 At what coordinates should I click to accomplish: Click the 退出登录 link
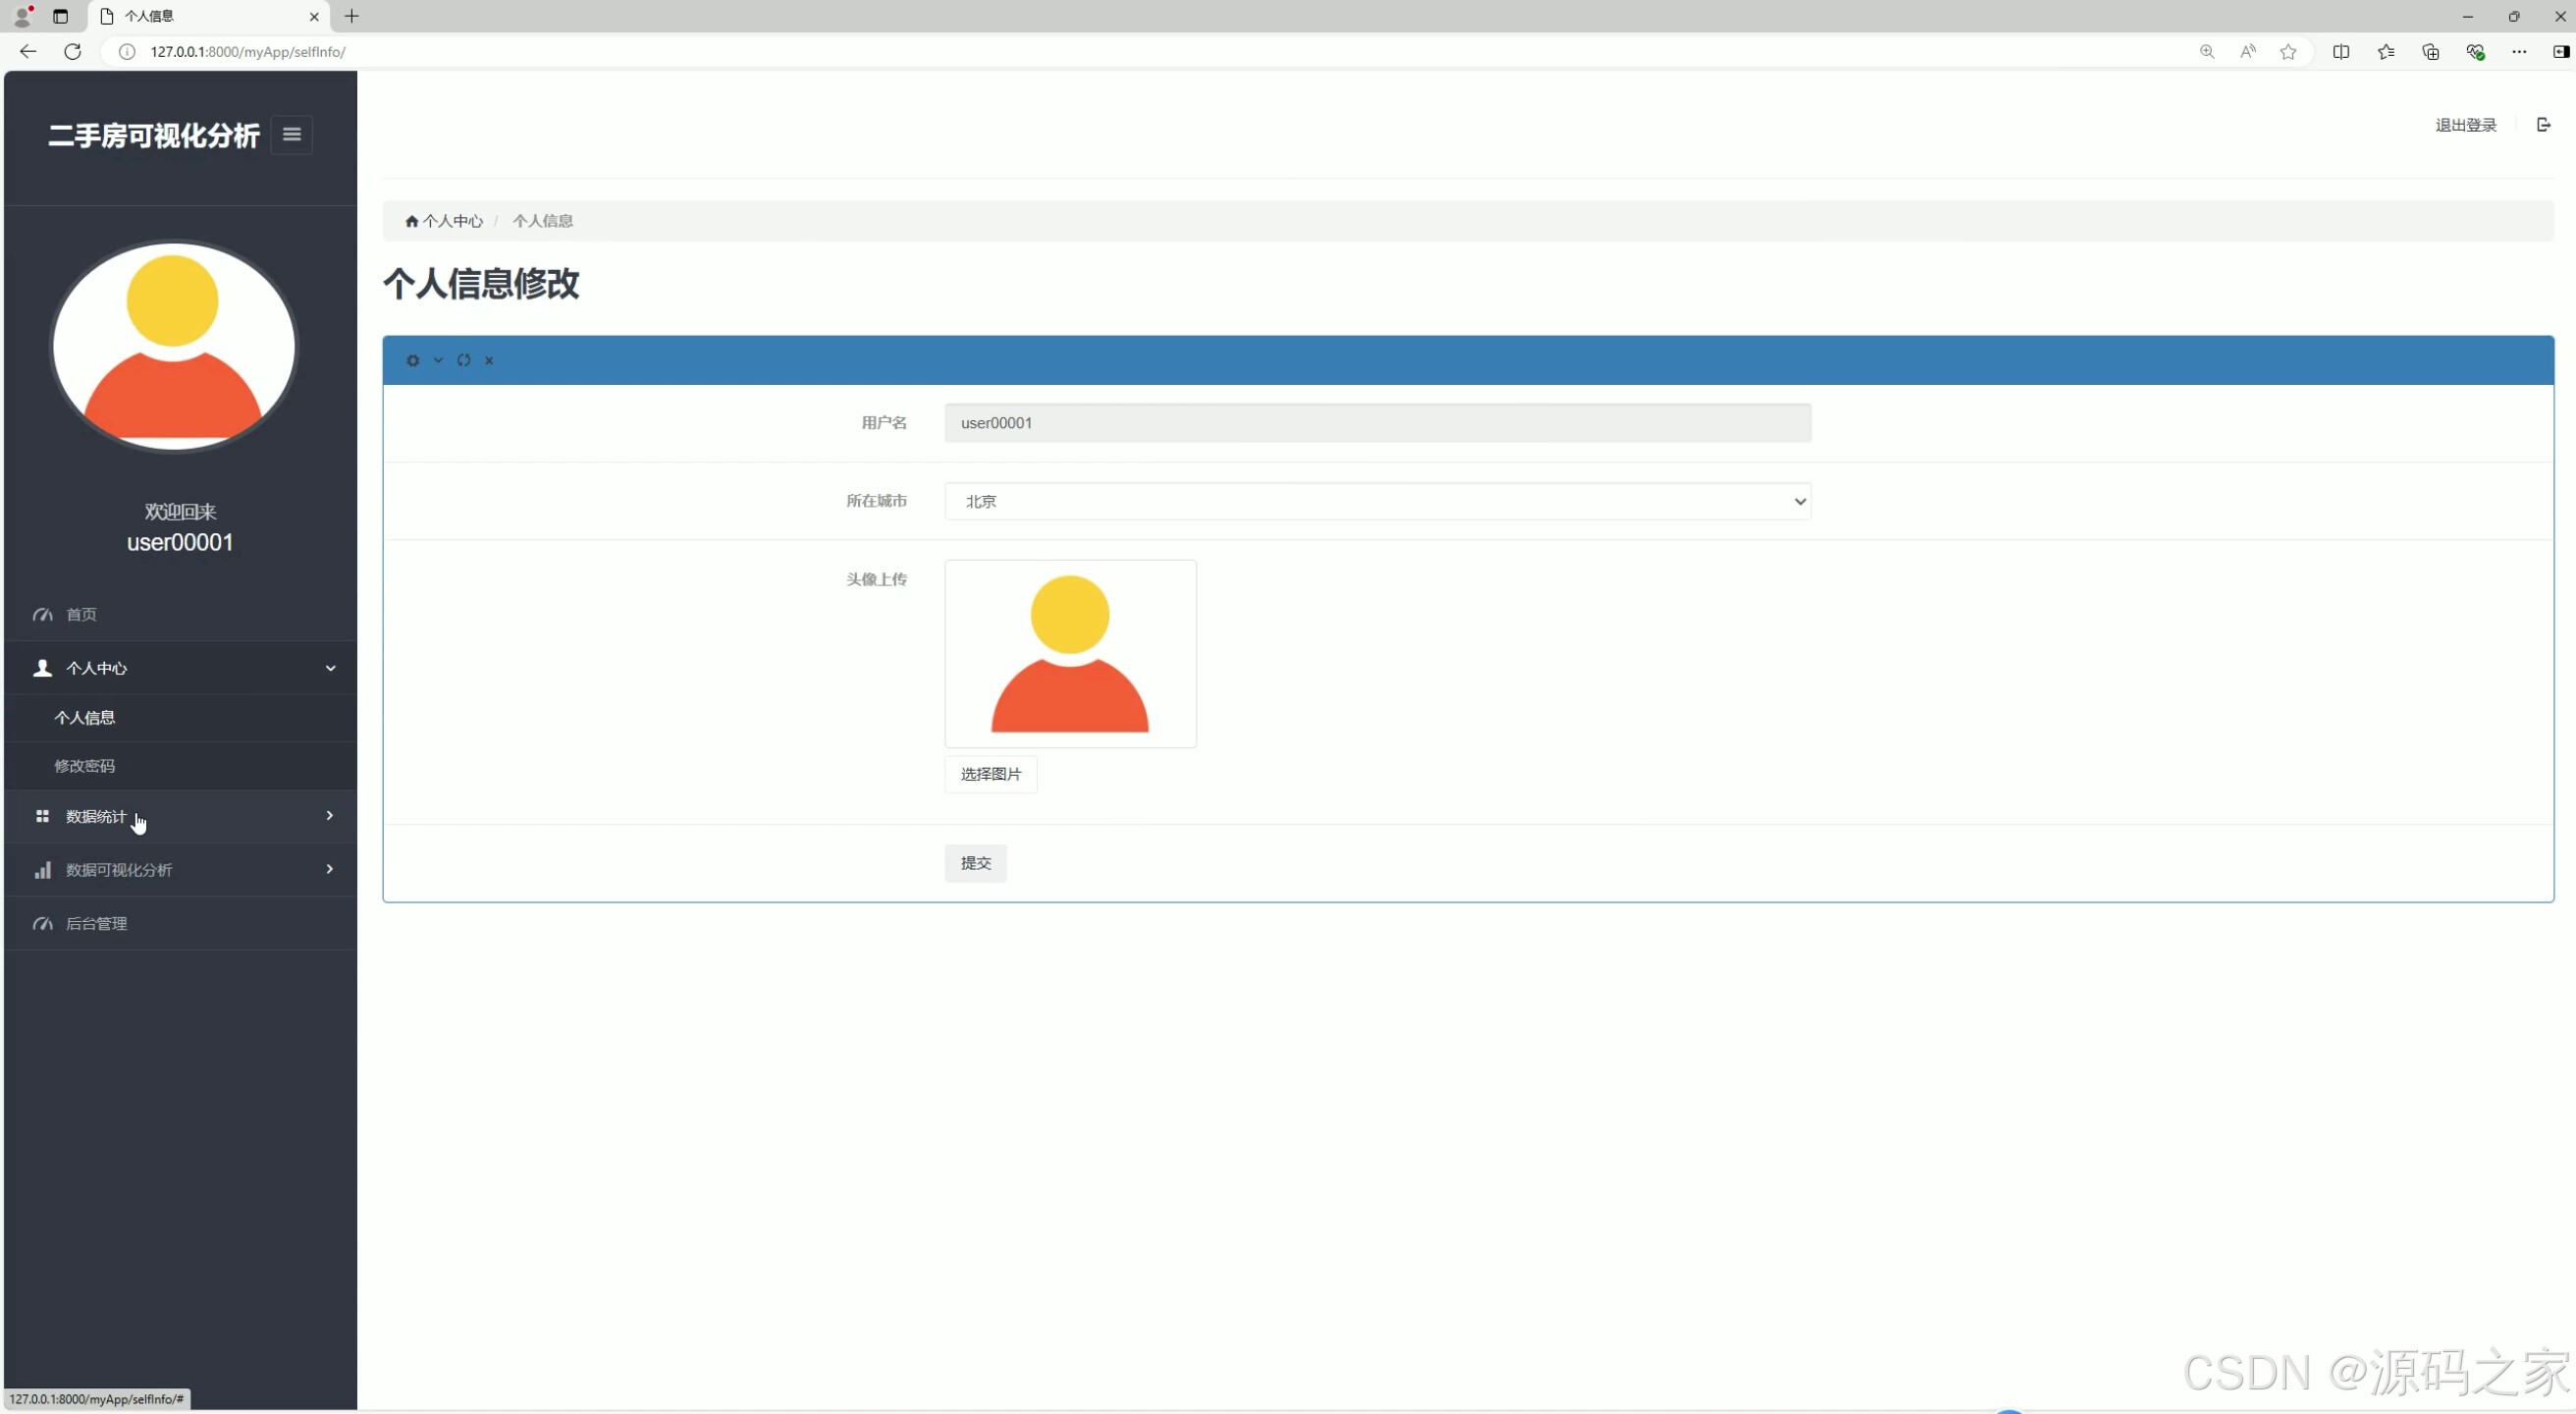click(x=2465, y=125)
